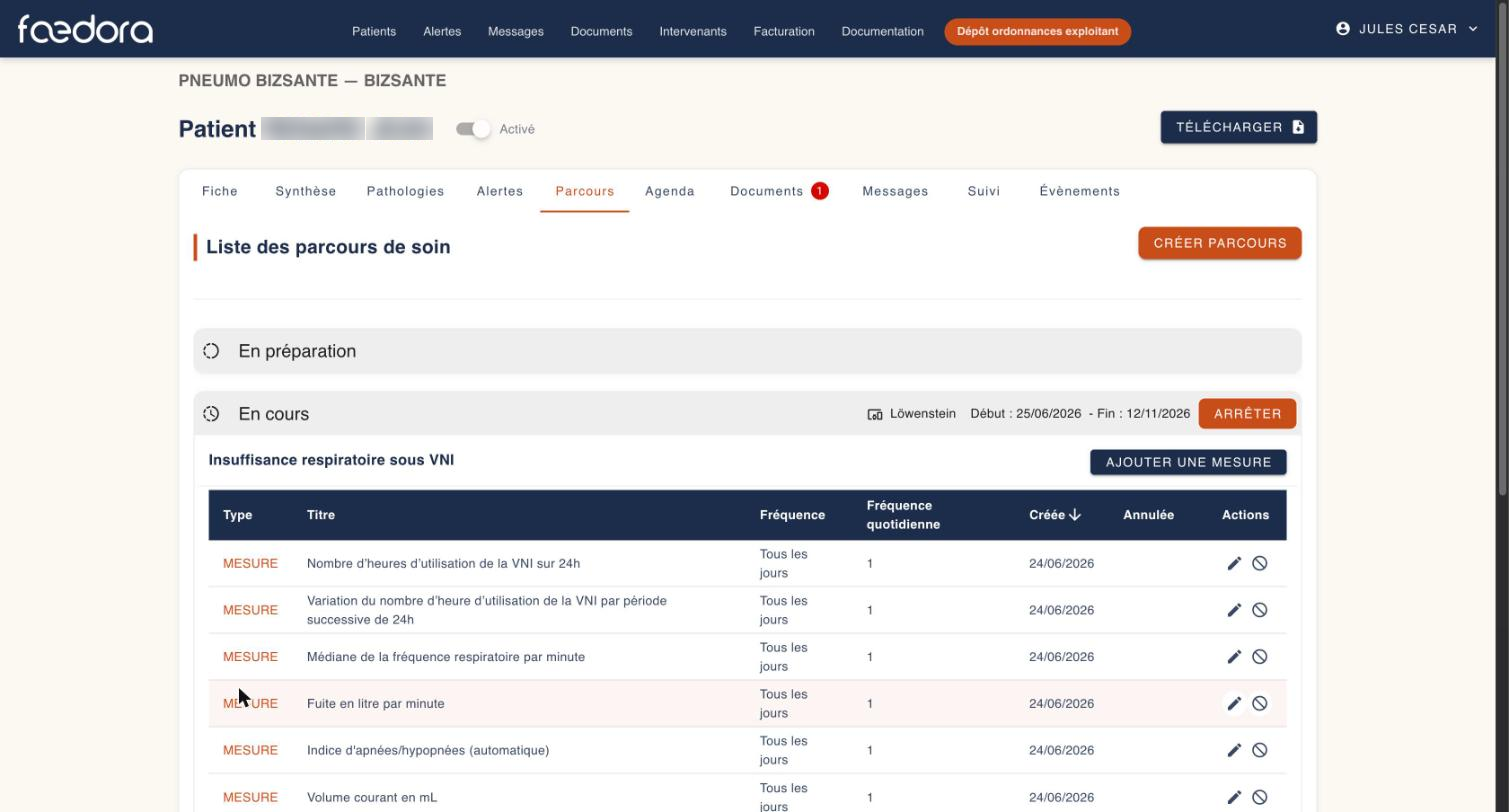Click Dépôt ordonnances exploitant button
This screenshot has height=812, width=1509.
pyautogui.click(x=1037, y=31)
